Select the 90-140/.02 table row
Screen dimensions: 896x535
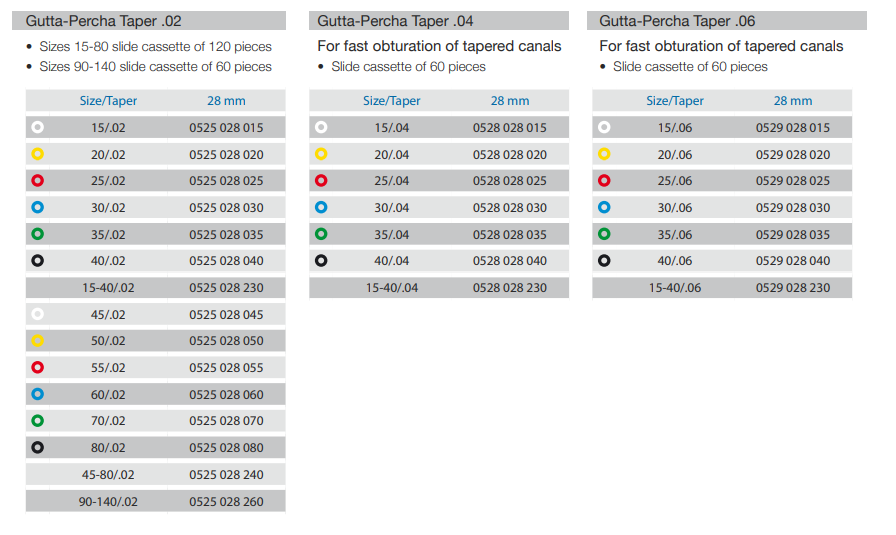coord(155,501)
